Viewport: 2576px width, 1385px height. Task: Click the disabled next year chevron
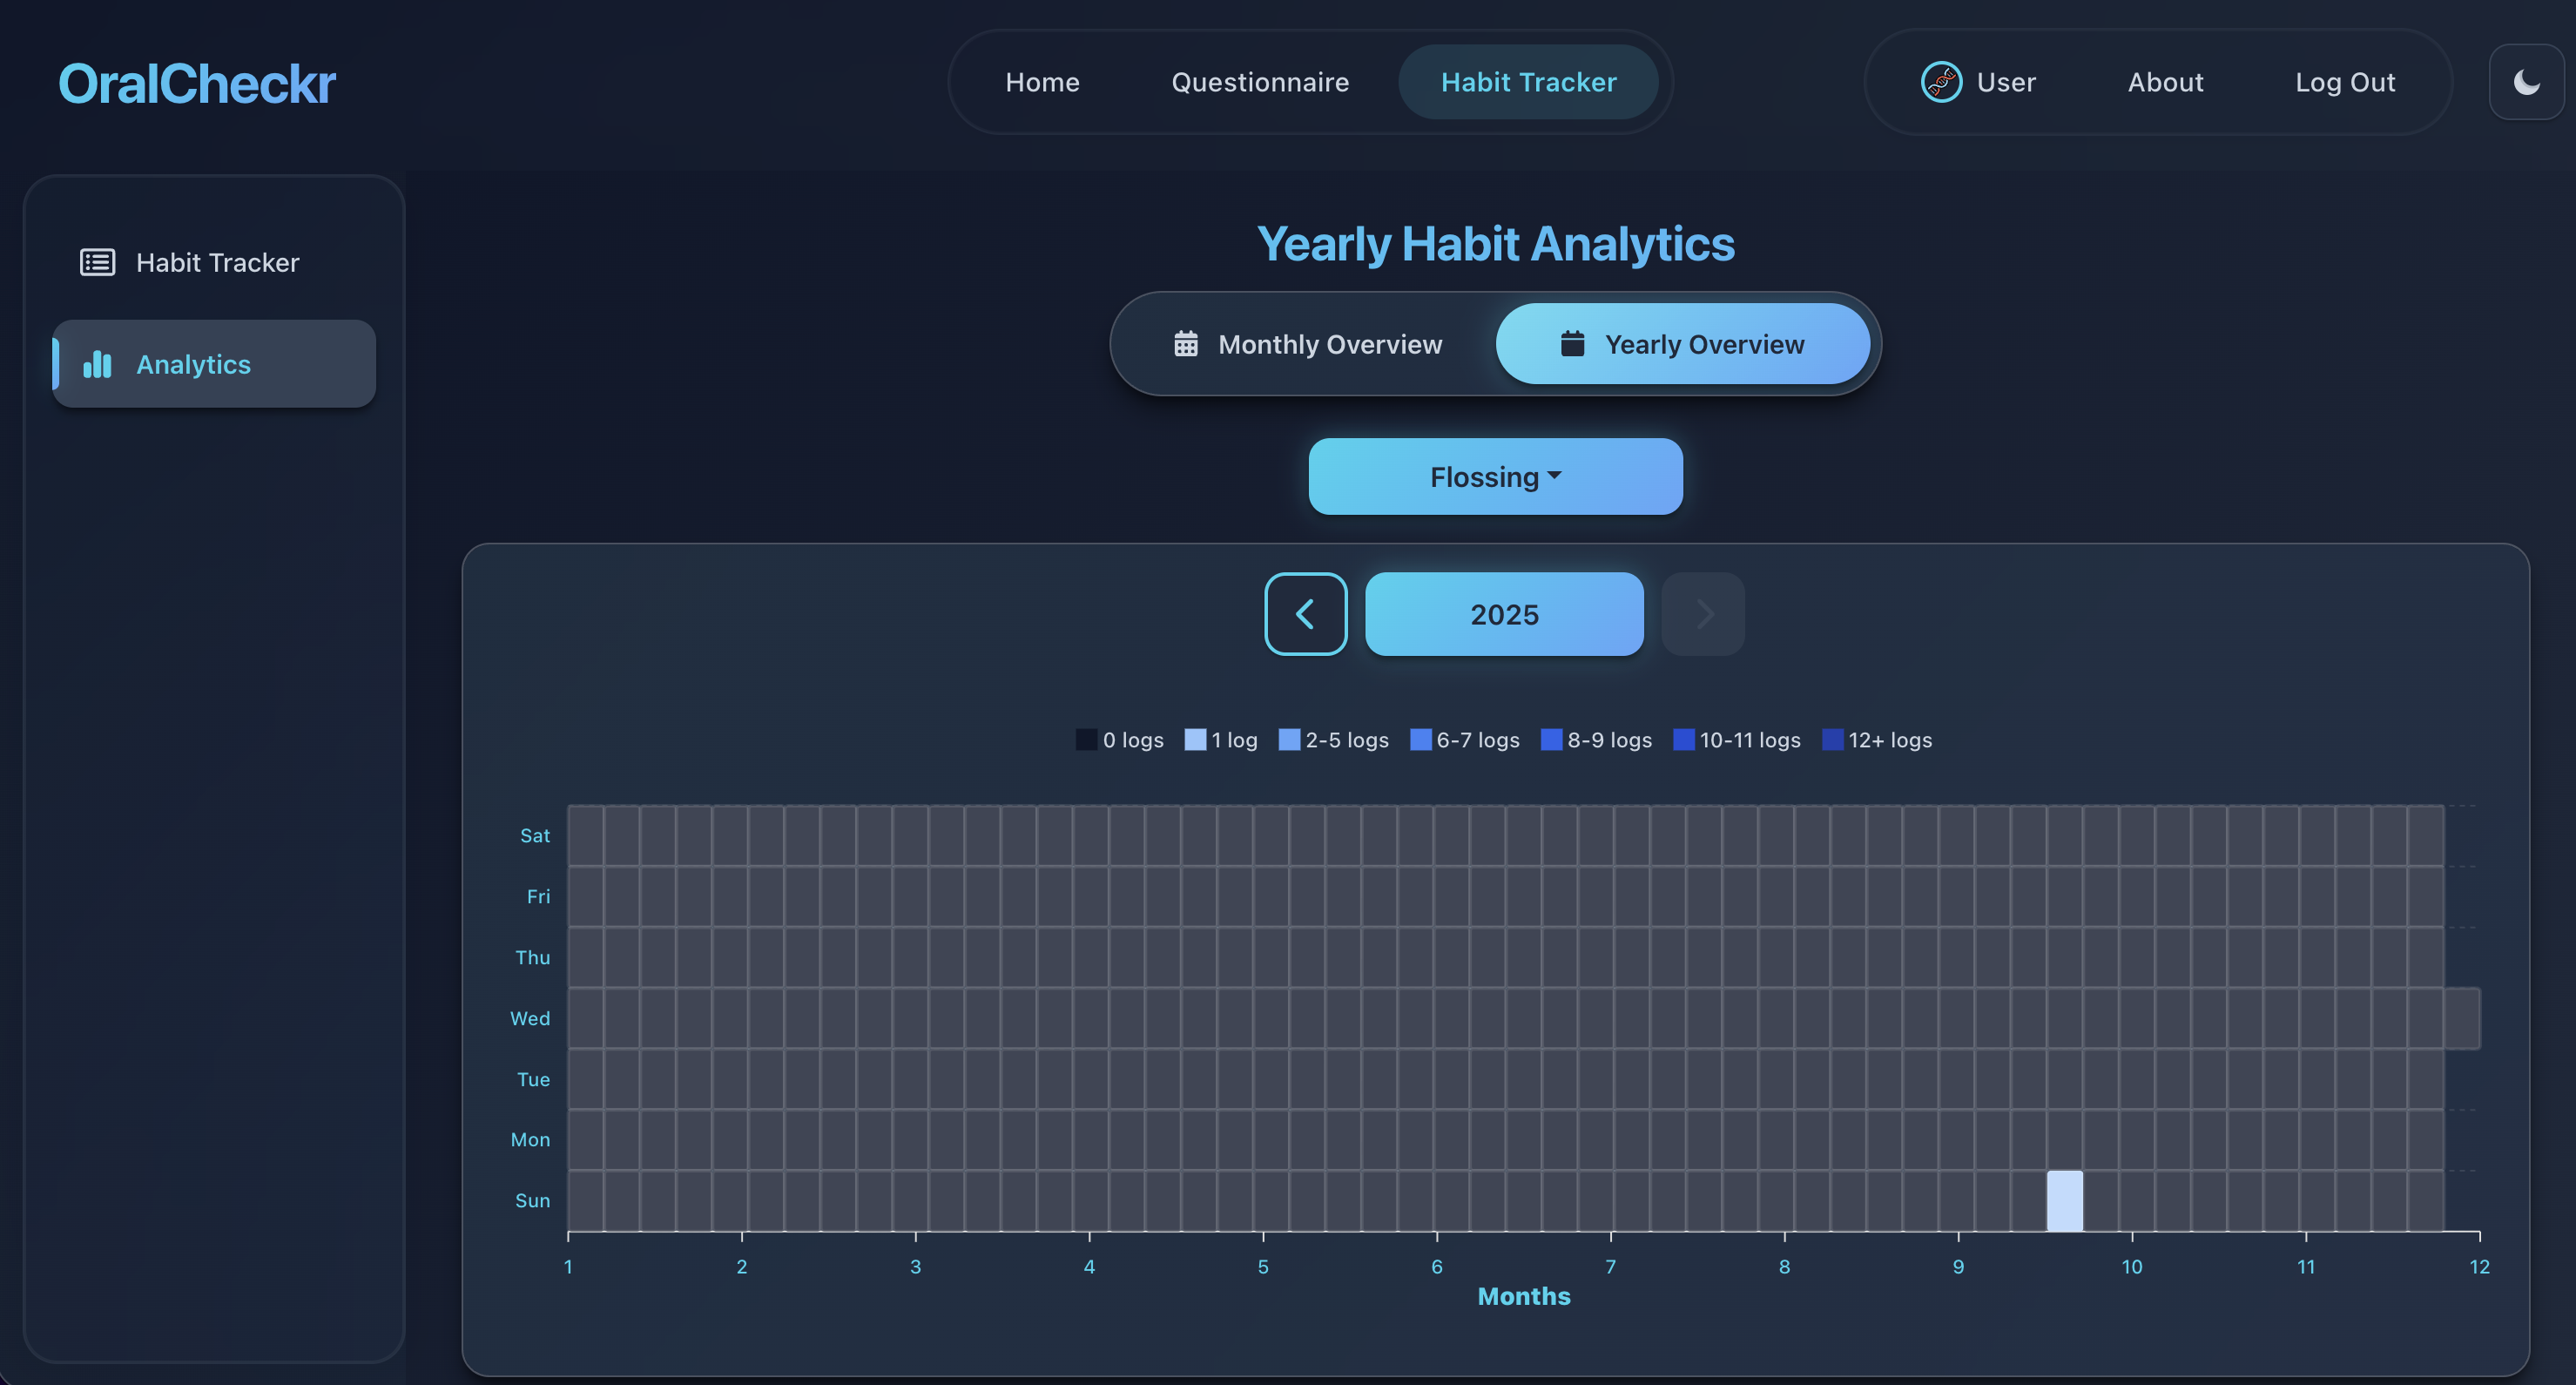pos(1703,614)
